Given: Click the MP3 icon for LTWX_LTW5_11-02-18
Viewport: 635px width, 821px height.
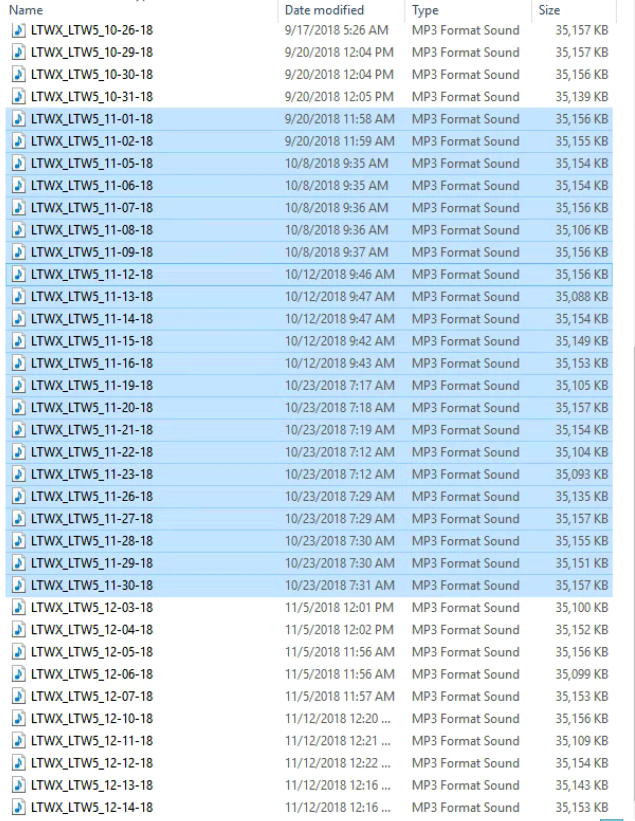Looking at the screenshot, I should coord(19,141).
